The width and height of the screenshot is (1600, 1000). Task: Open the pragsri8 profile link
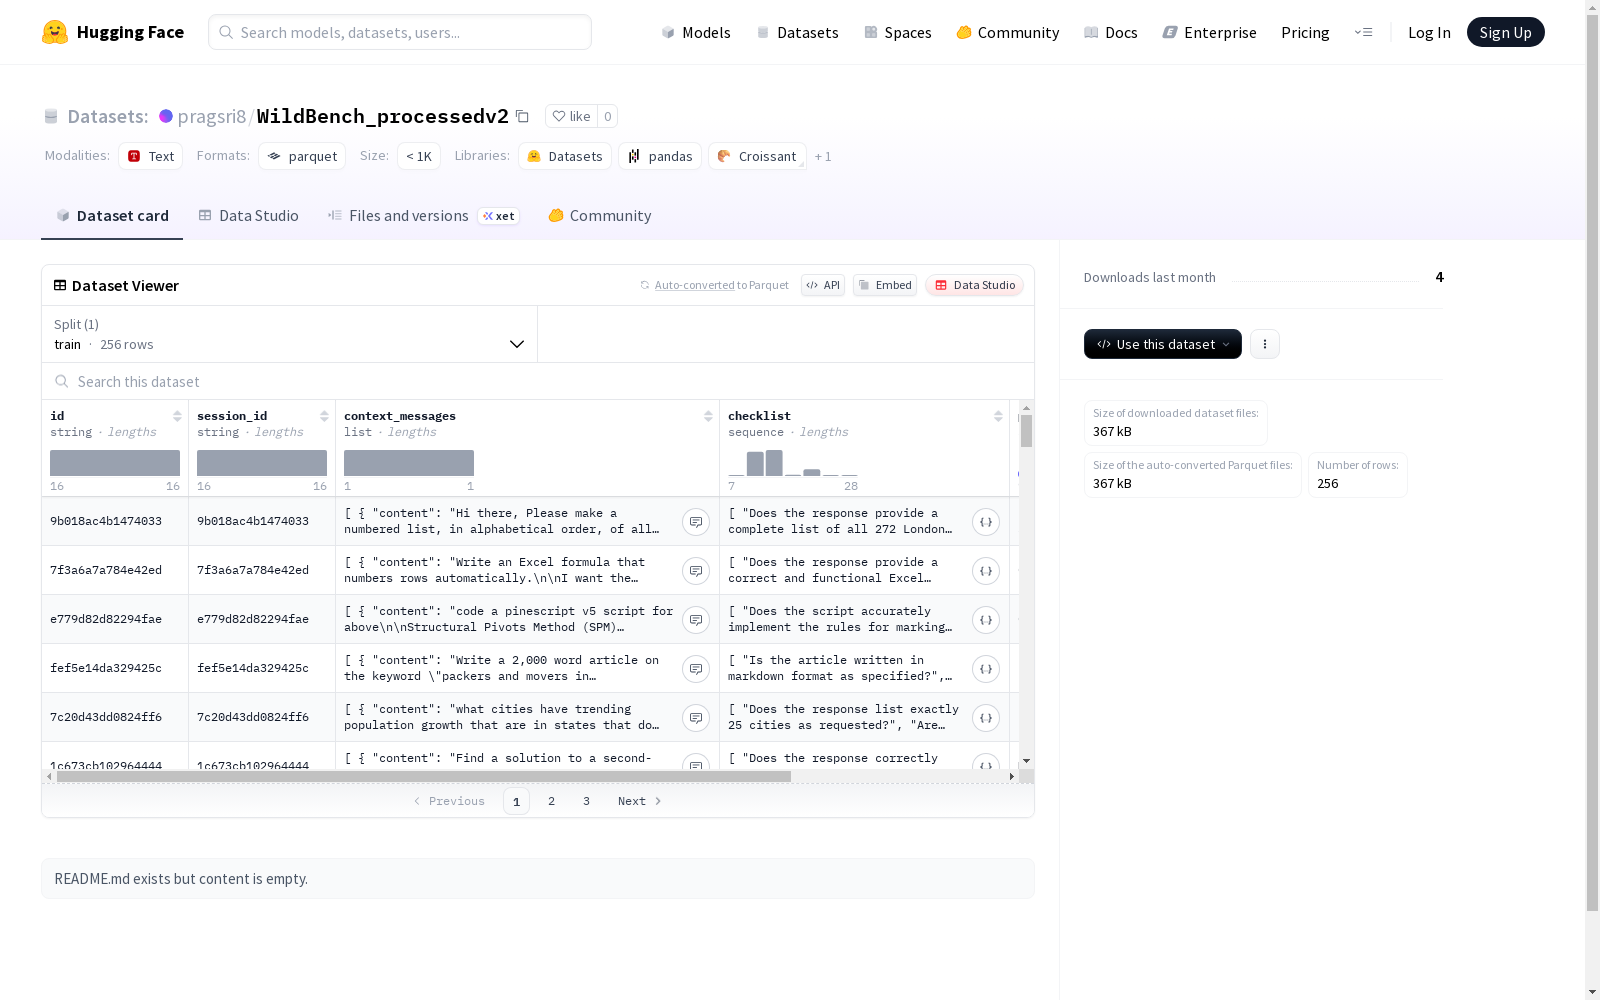(x=212, y=116)
